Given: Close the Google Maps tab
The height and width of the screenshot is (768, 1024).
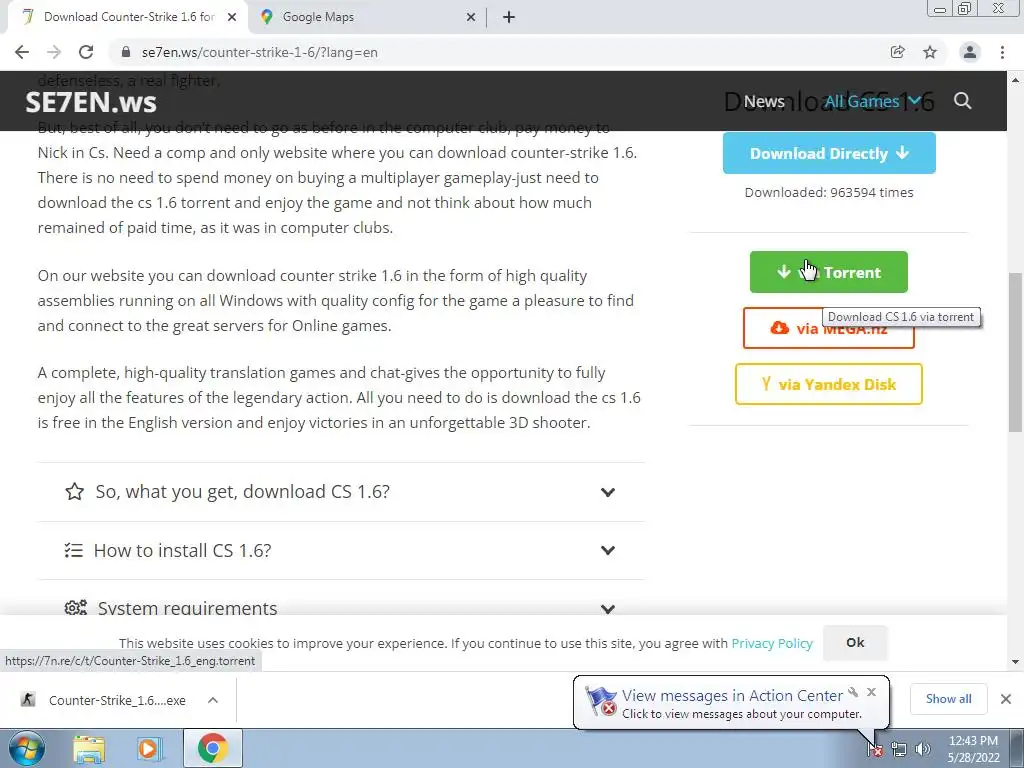Looking at the screenshot, I should click(x=471, y=17).
